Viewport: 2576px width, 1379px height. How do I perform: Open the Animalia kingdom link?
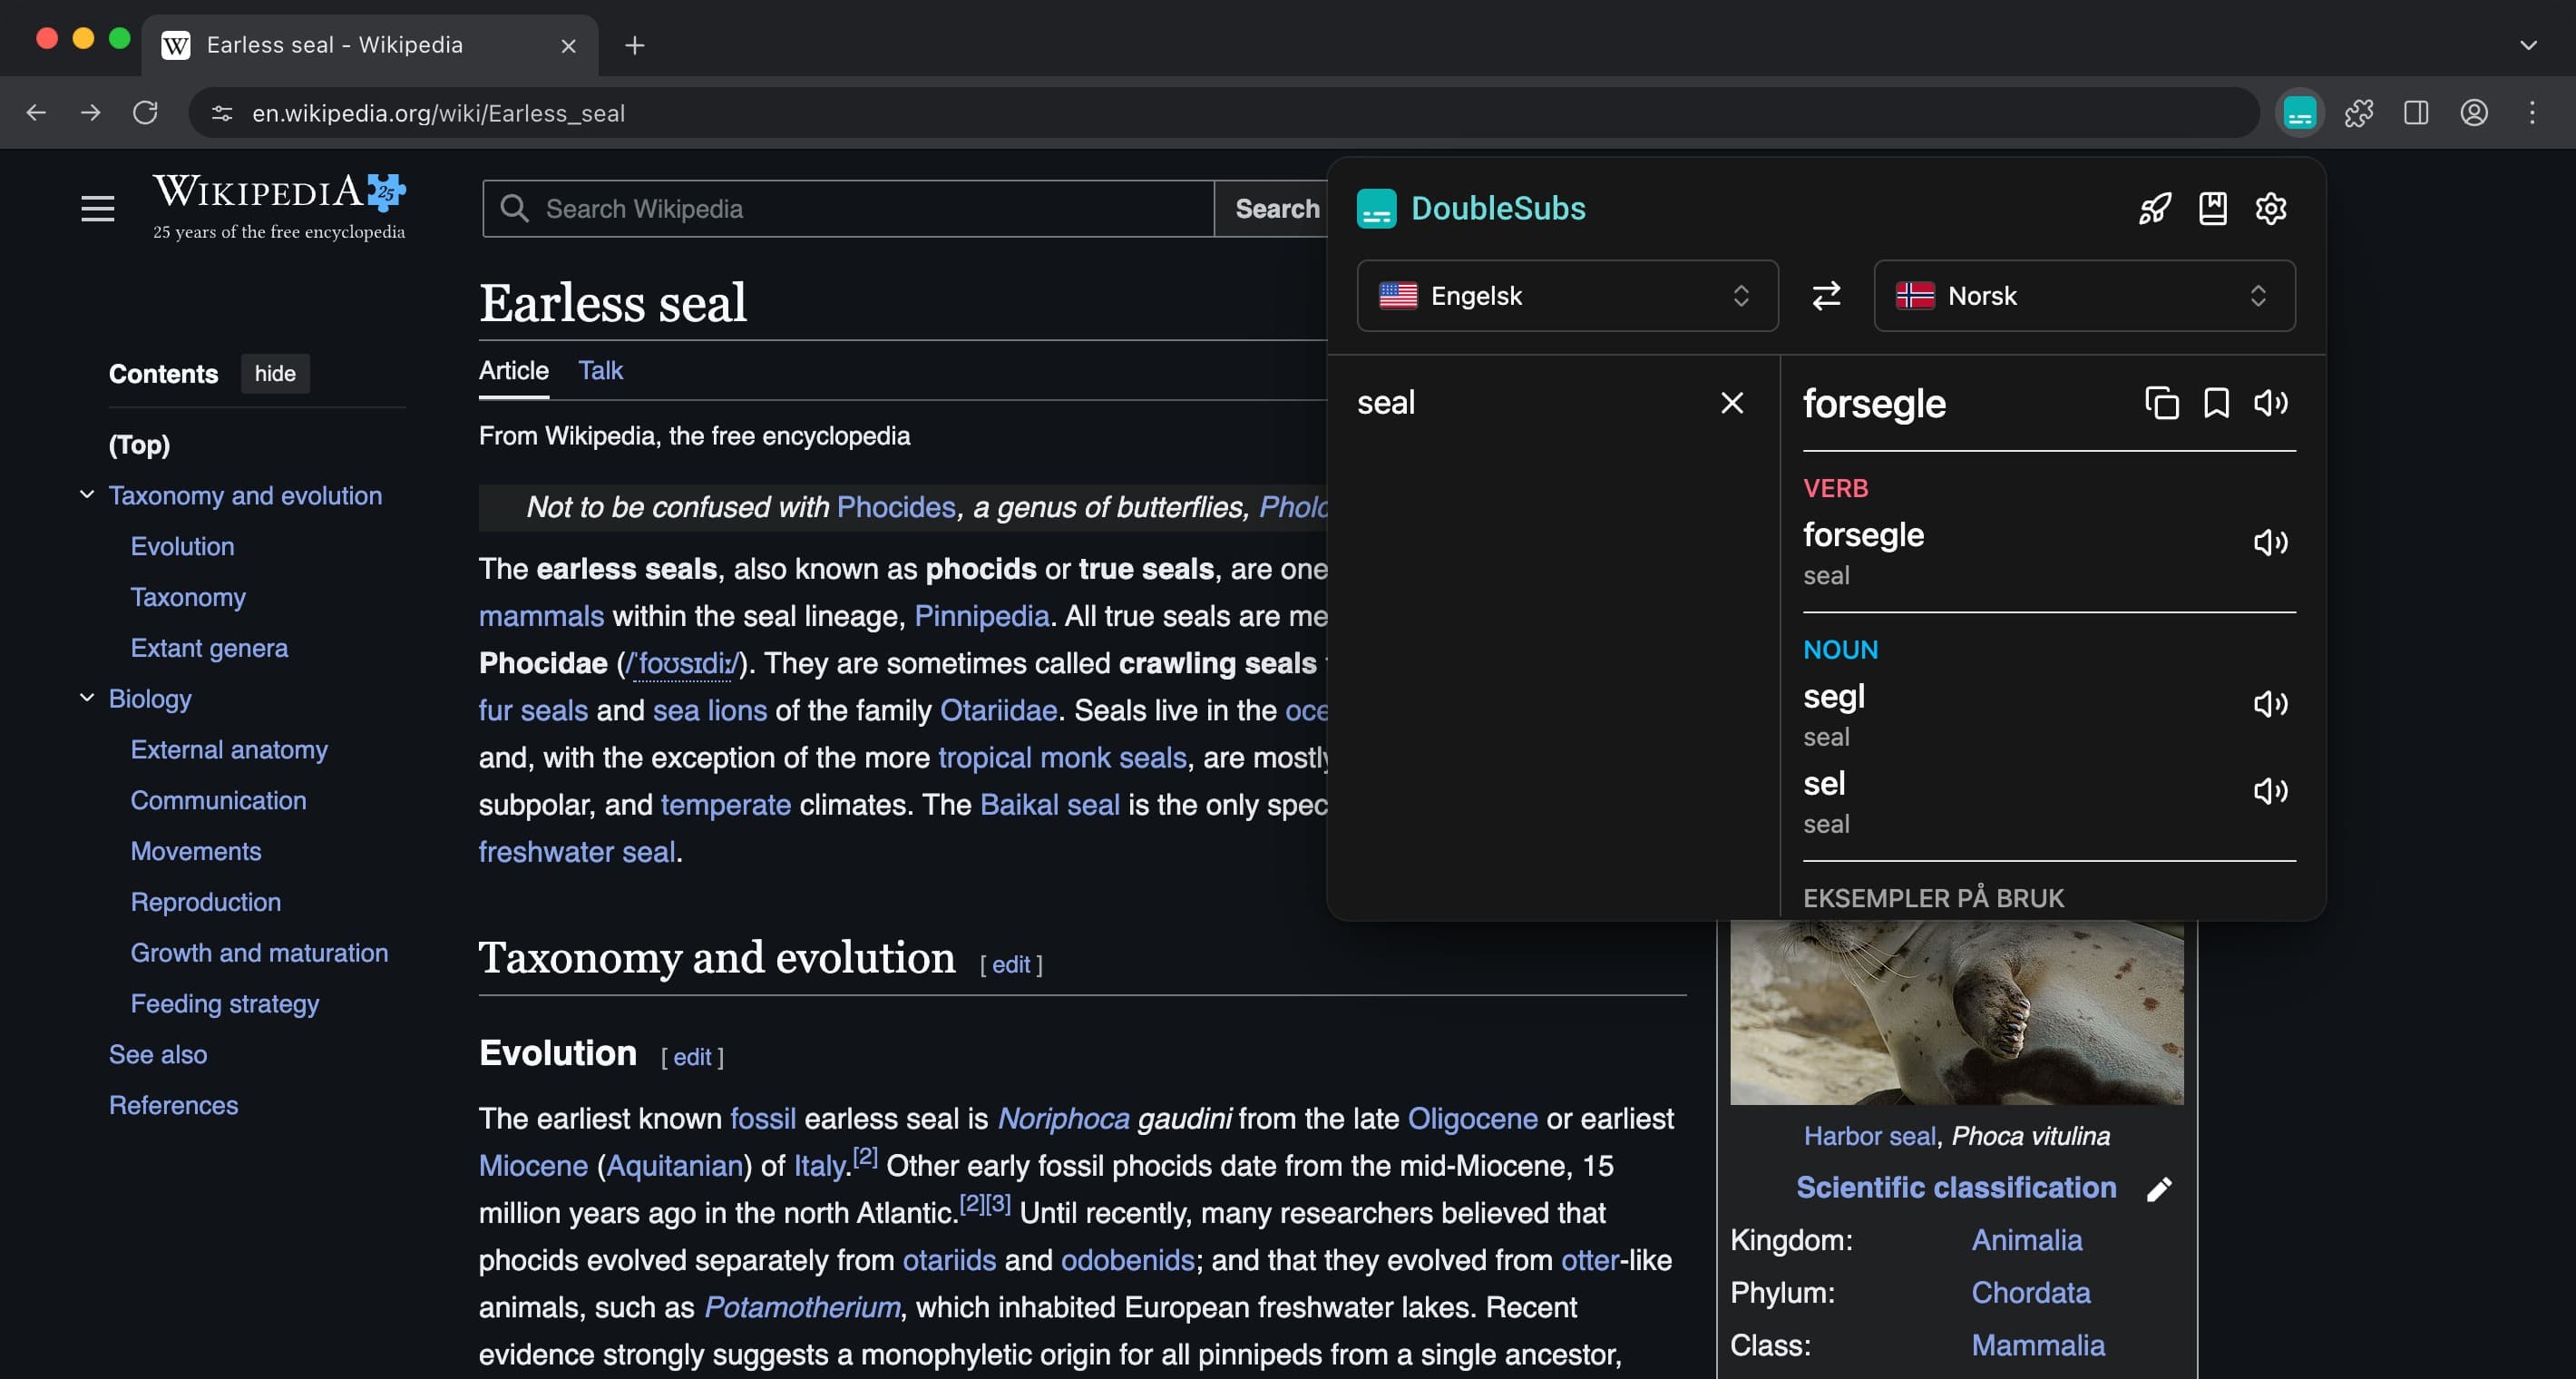tap(2027, 1240)
